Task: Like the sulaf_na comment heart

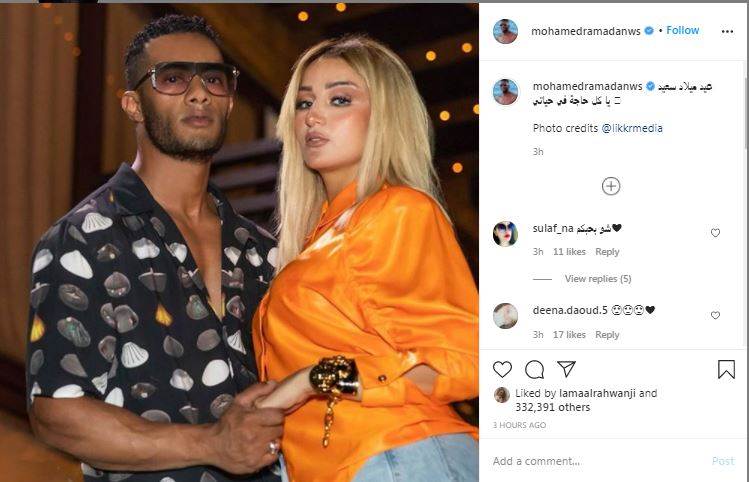Action: click(715, 233)
